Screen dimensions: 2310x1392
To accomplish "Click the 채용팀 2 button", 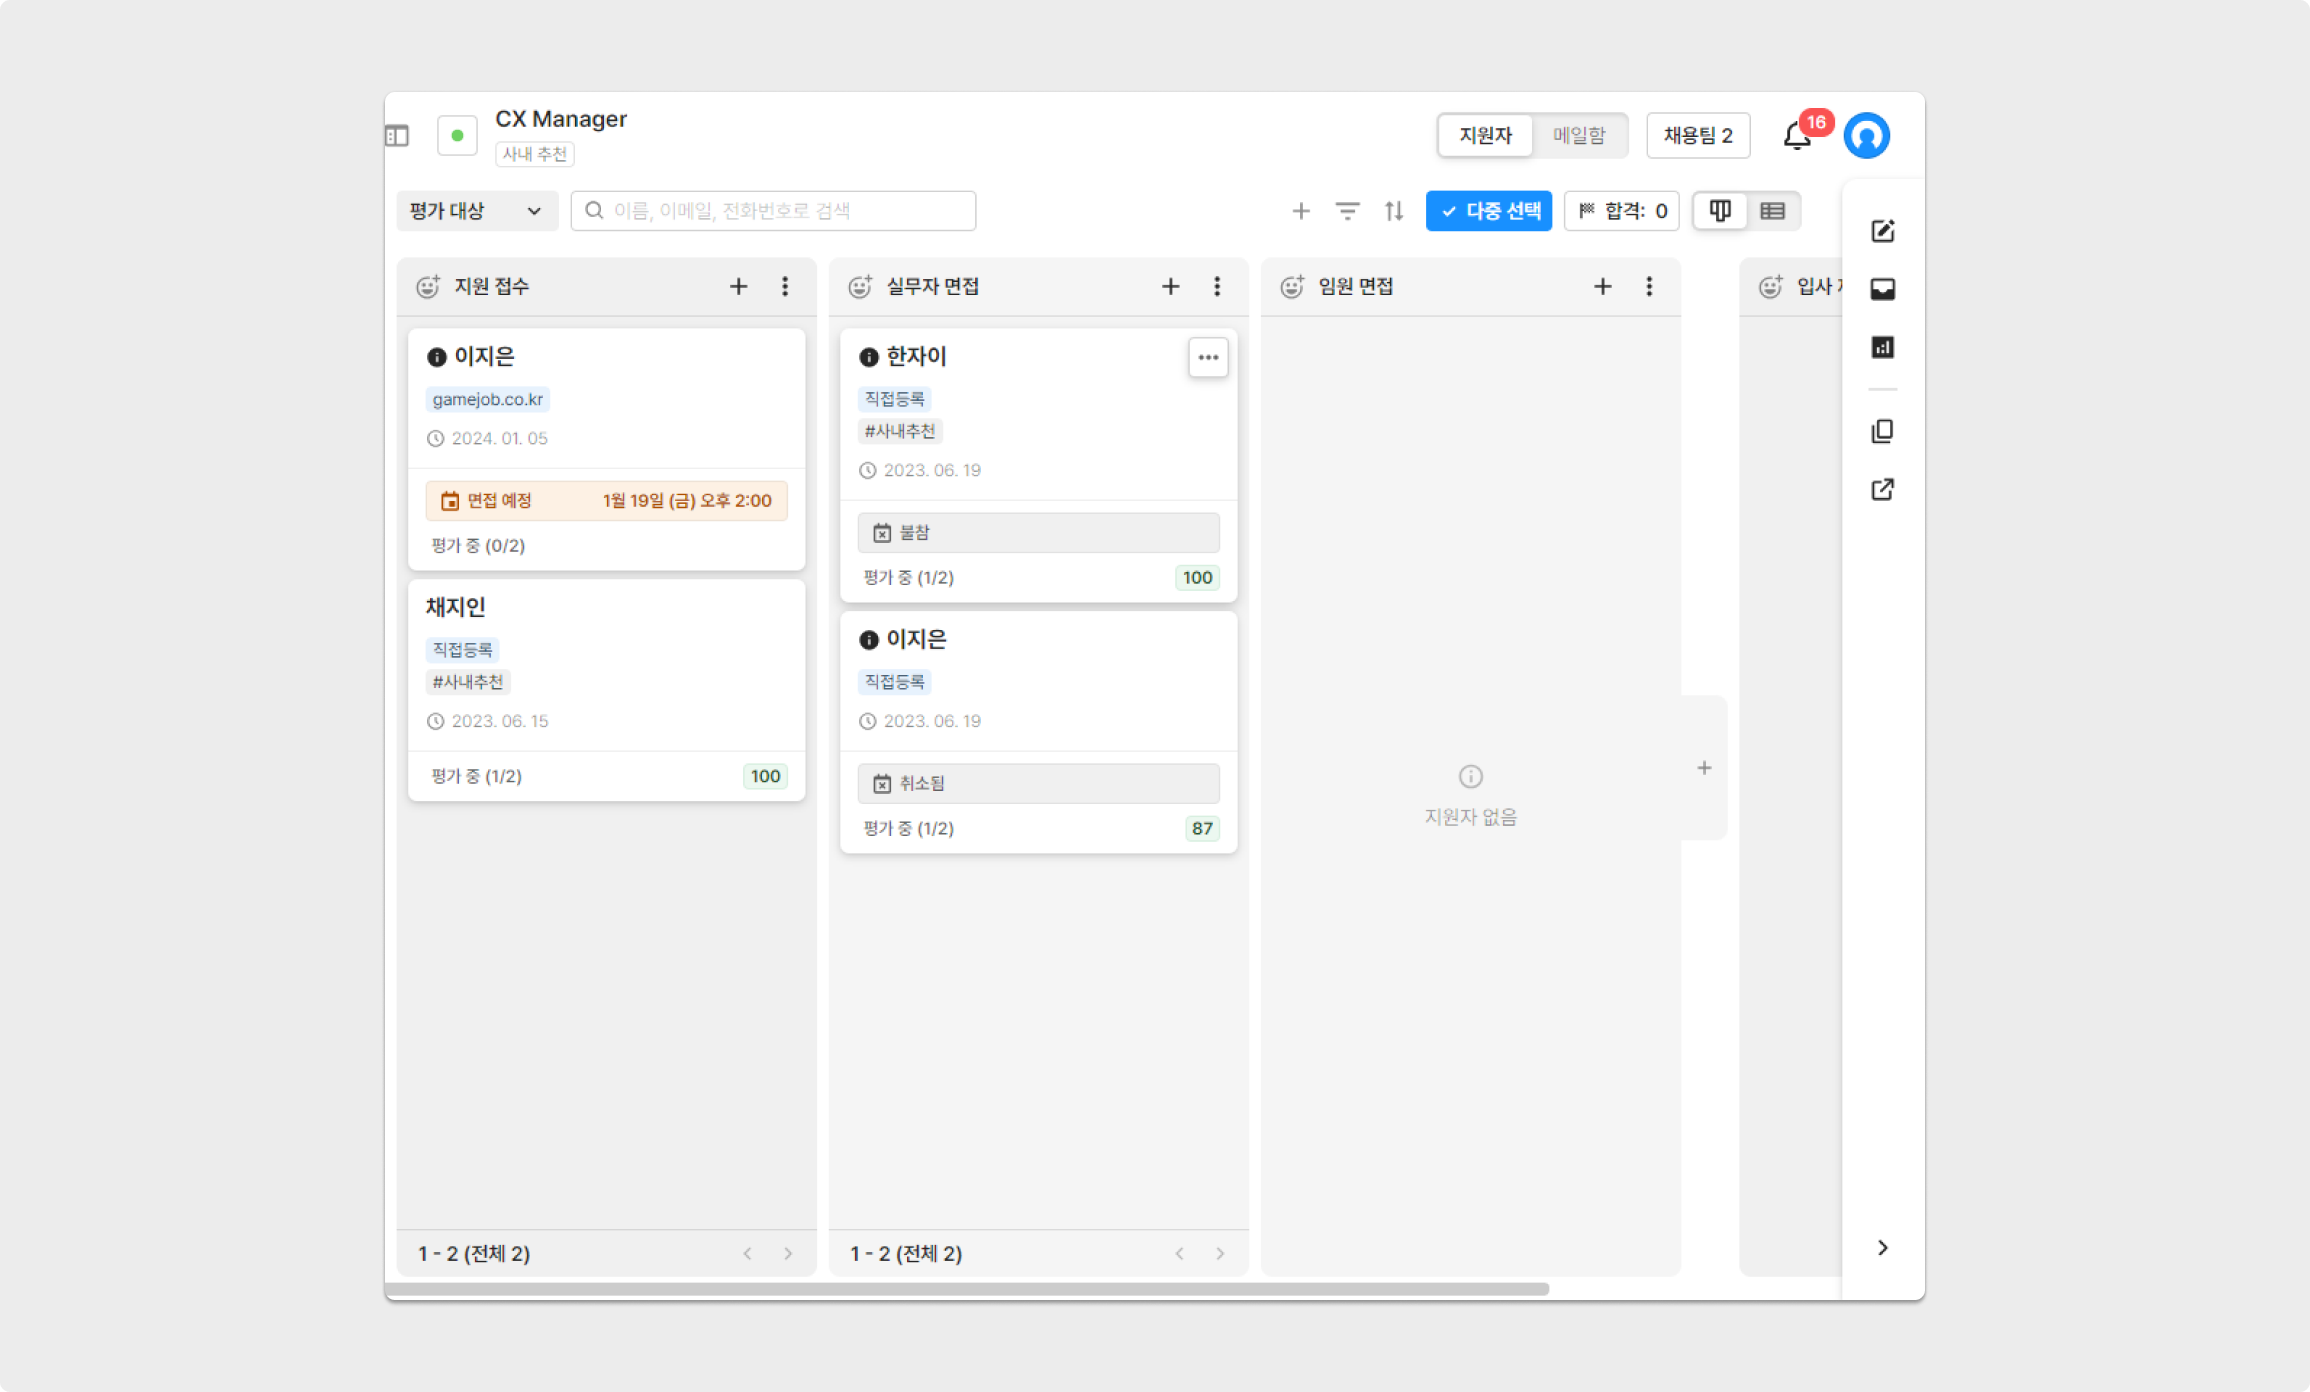I will [x=1697, y=136].
